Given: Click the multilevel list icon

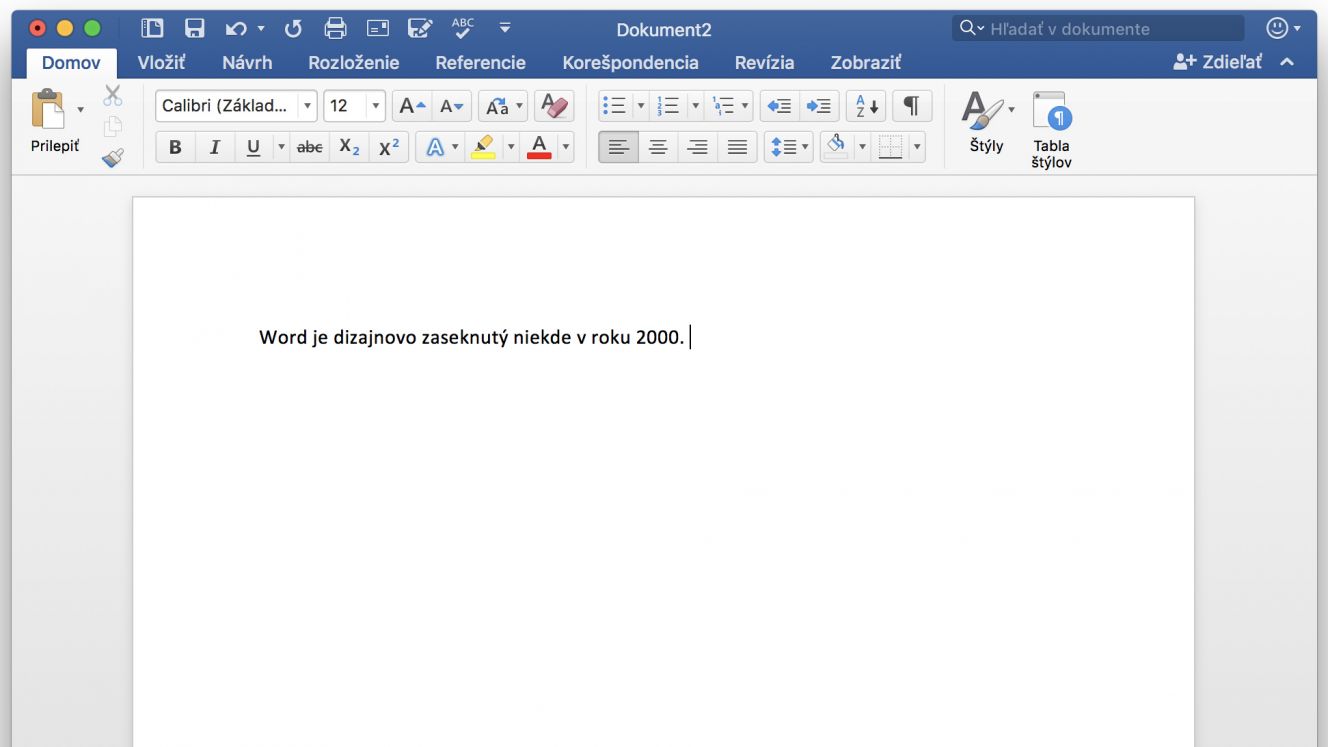Looking at the screenshot, I should (722, 106).
